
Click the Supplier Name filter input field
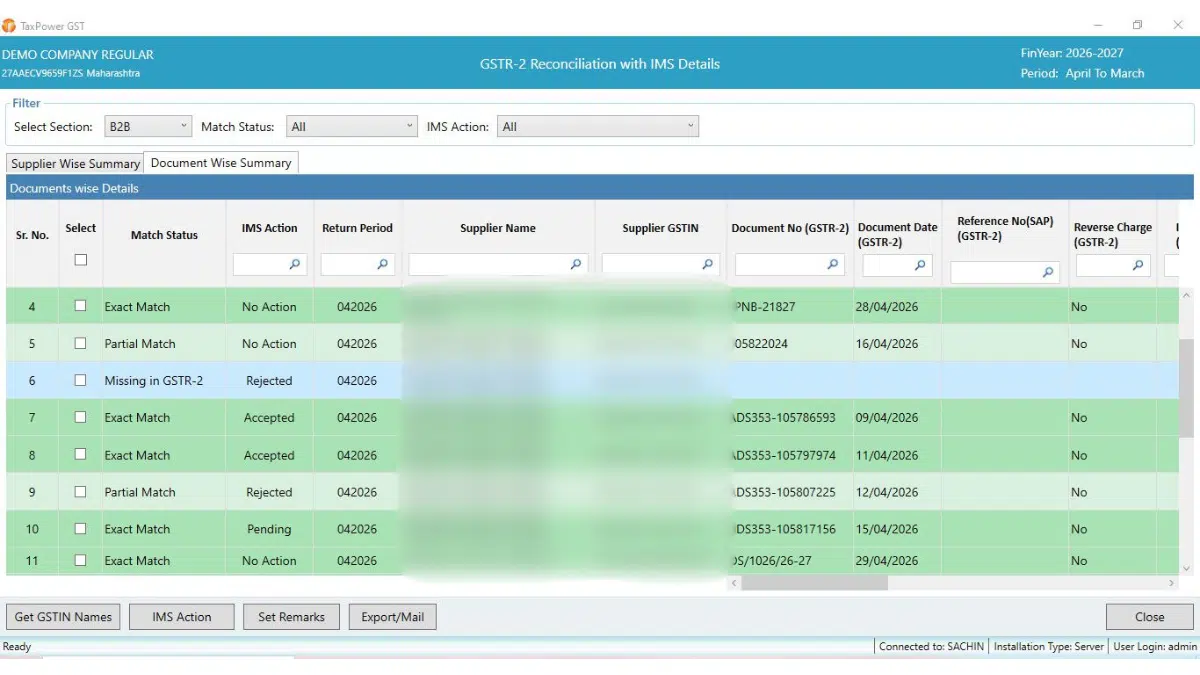point(497,265)
